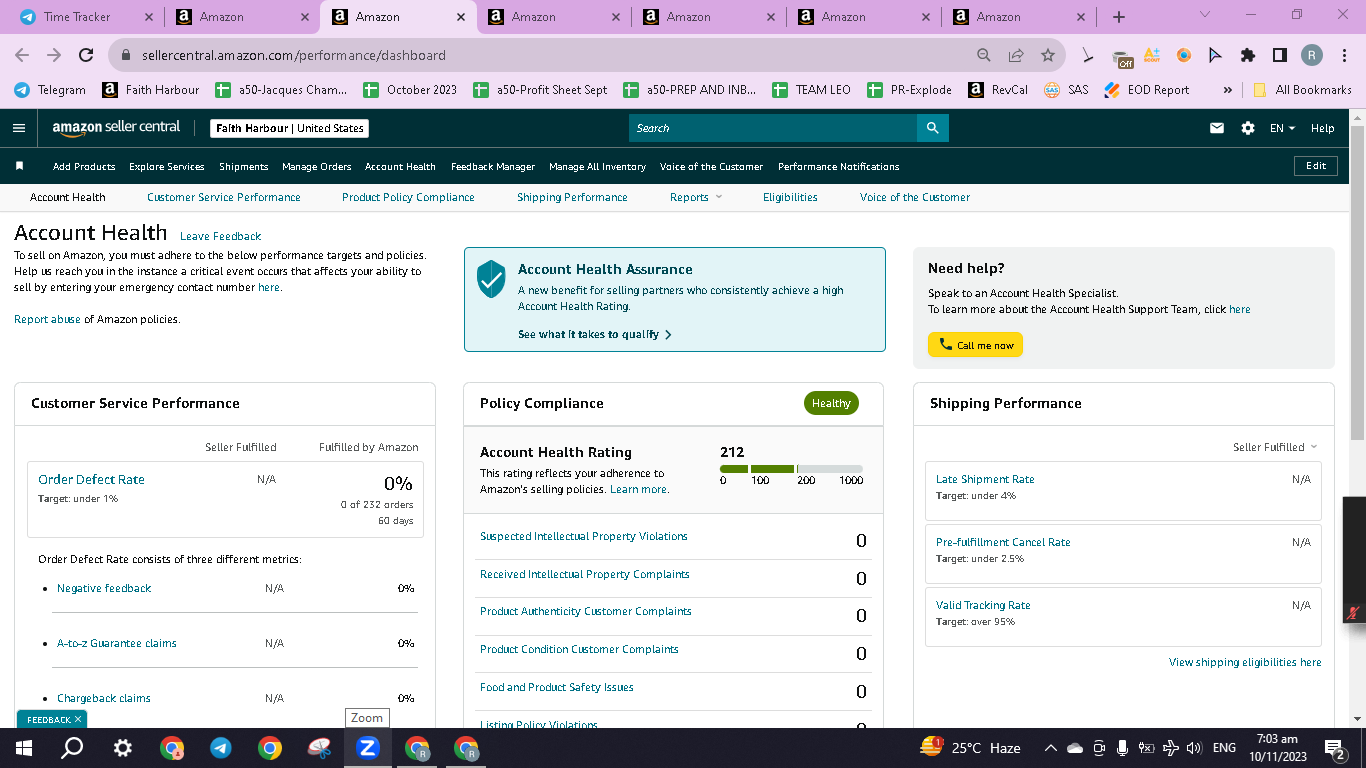Open the Eligibilities tab
This screenshot has height=768, width=1366.
(790, 197)
